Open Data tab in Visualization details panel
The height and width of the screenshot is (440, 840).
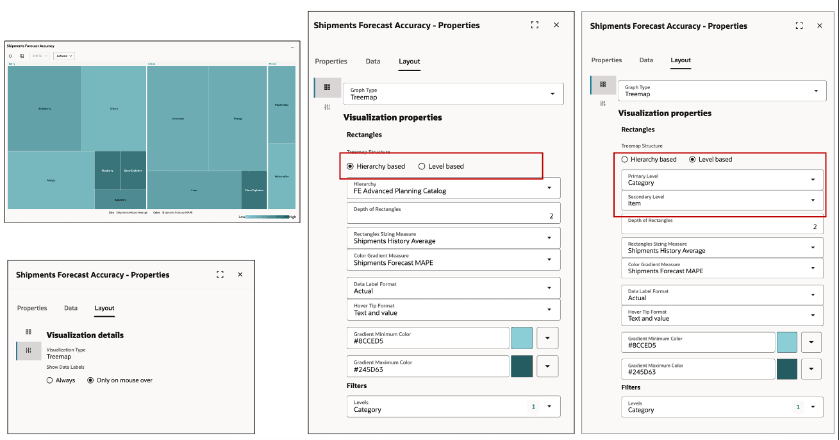[x=71, y=308]
